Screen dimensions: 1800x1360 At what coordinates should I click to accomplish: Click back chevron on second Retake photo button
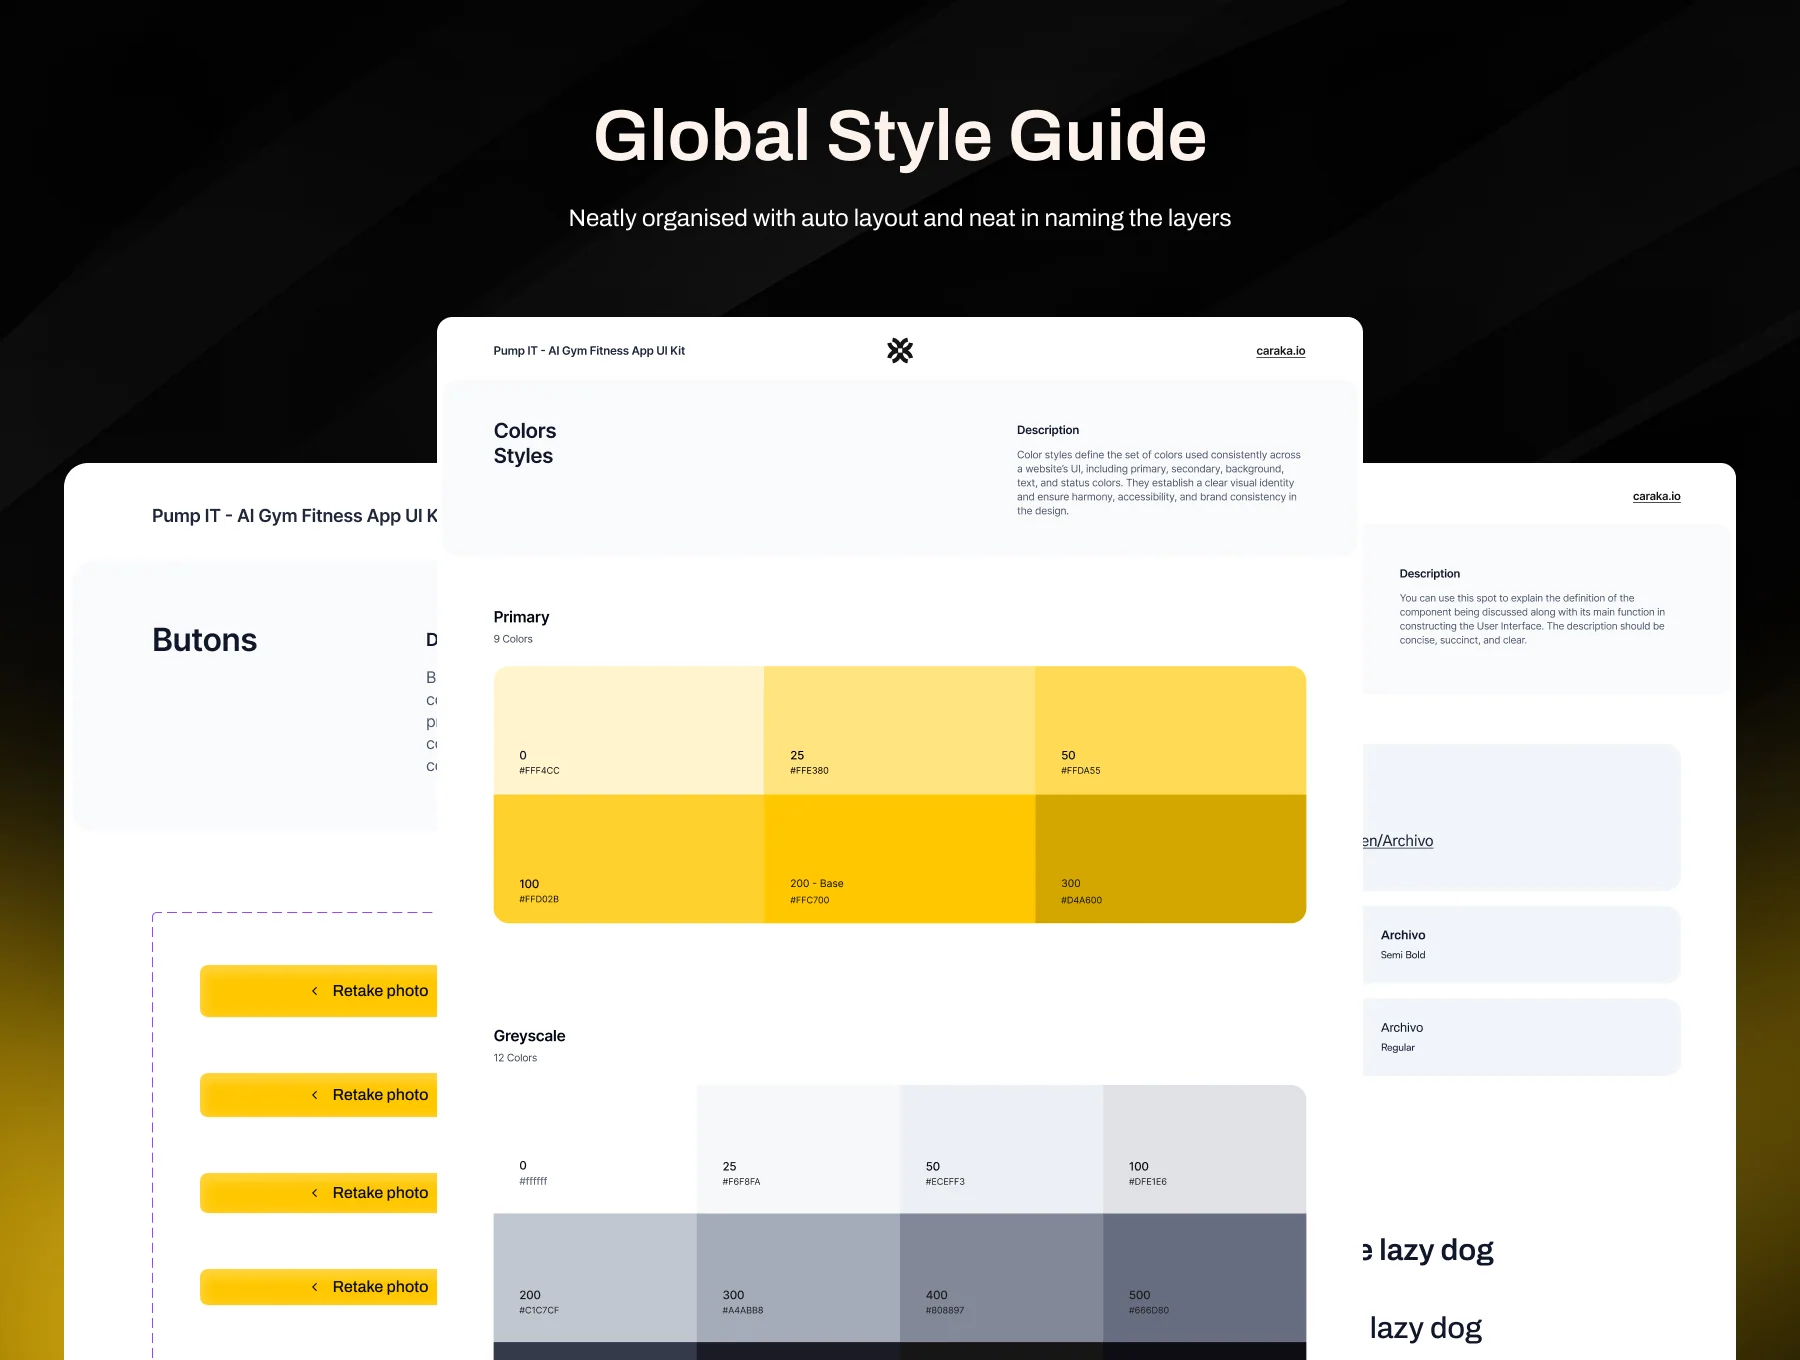[x=314, y=1095]
